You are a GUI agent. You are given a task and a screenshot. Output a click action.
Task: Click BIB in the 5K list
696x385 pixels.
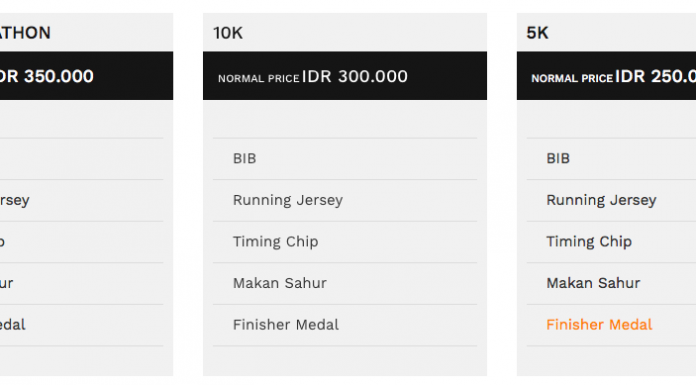pyautogui.click(x=558, y=159)
